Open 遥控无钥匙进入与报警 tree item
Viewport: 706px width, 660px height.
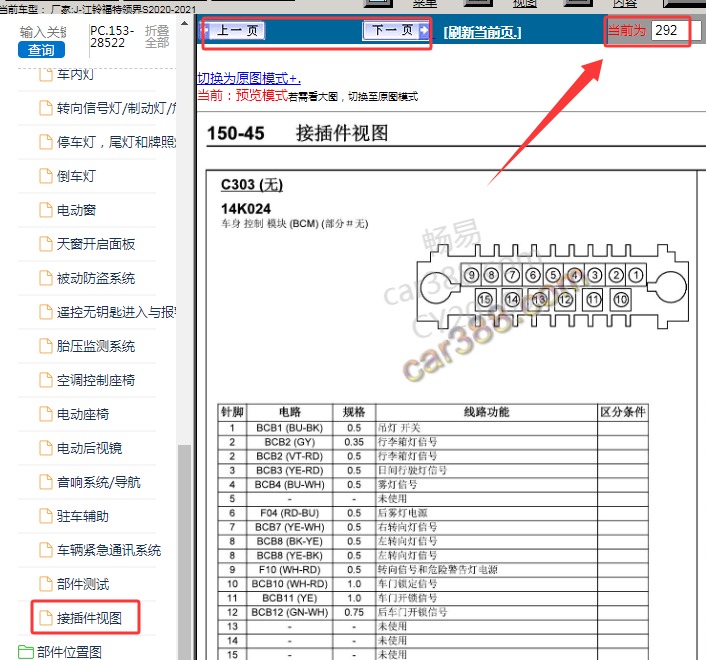click(116, 312)
